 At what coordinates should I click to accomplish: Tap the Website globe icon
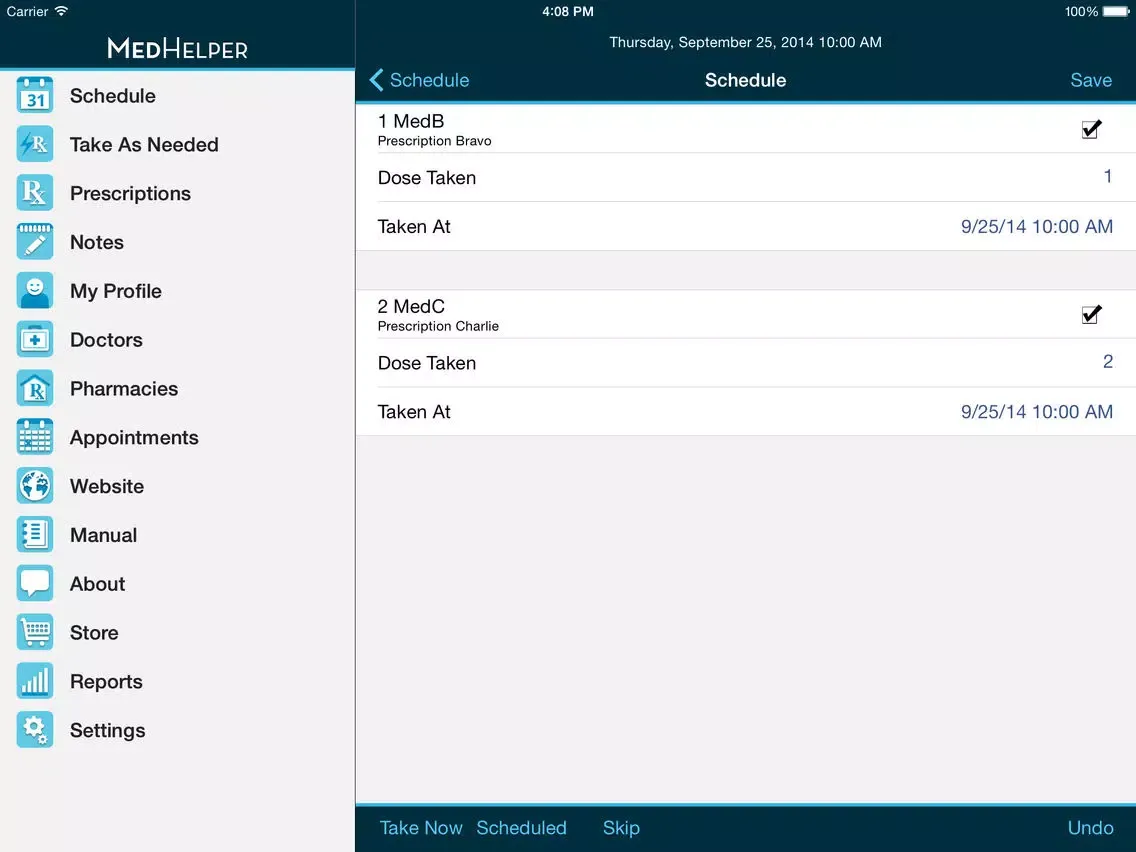tap(35, 485)
